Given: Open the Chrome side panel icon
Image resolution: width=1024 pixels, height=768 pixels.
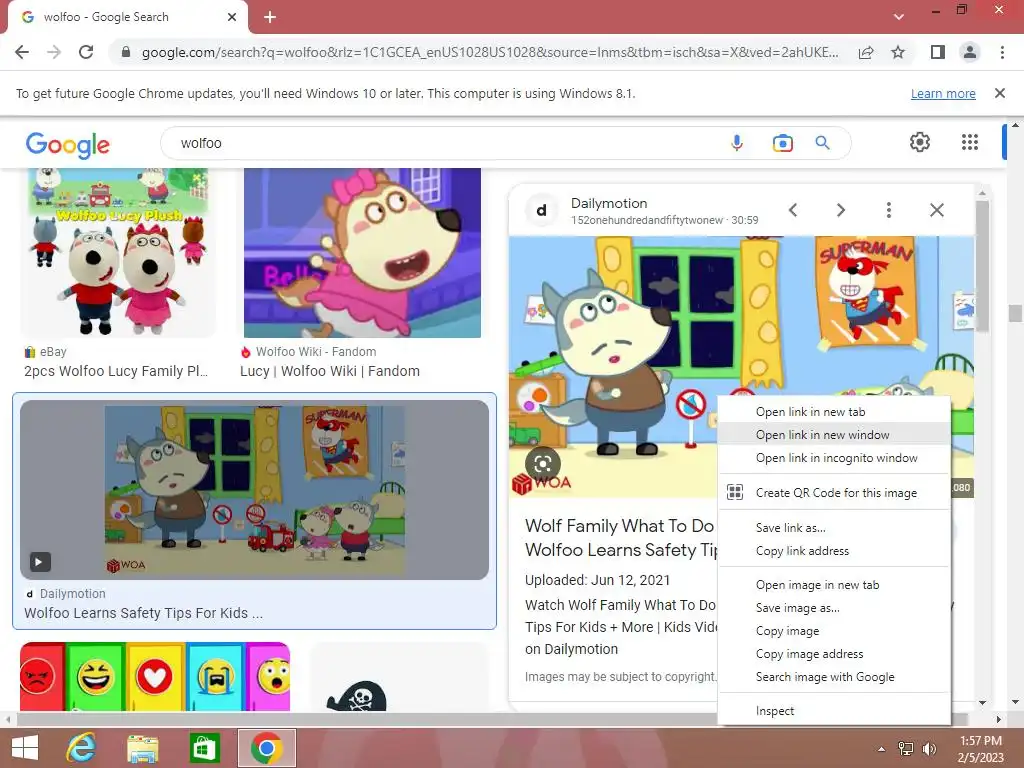Looking at the screenshot, I should (938, 52).
